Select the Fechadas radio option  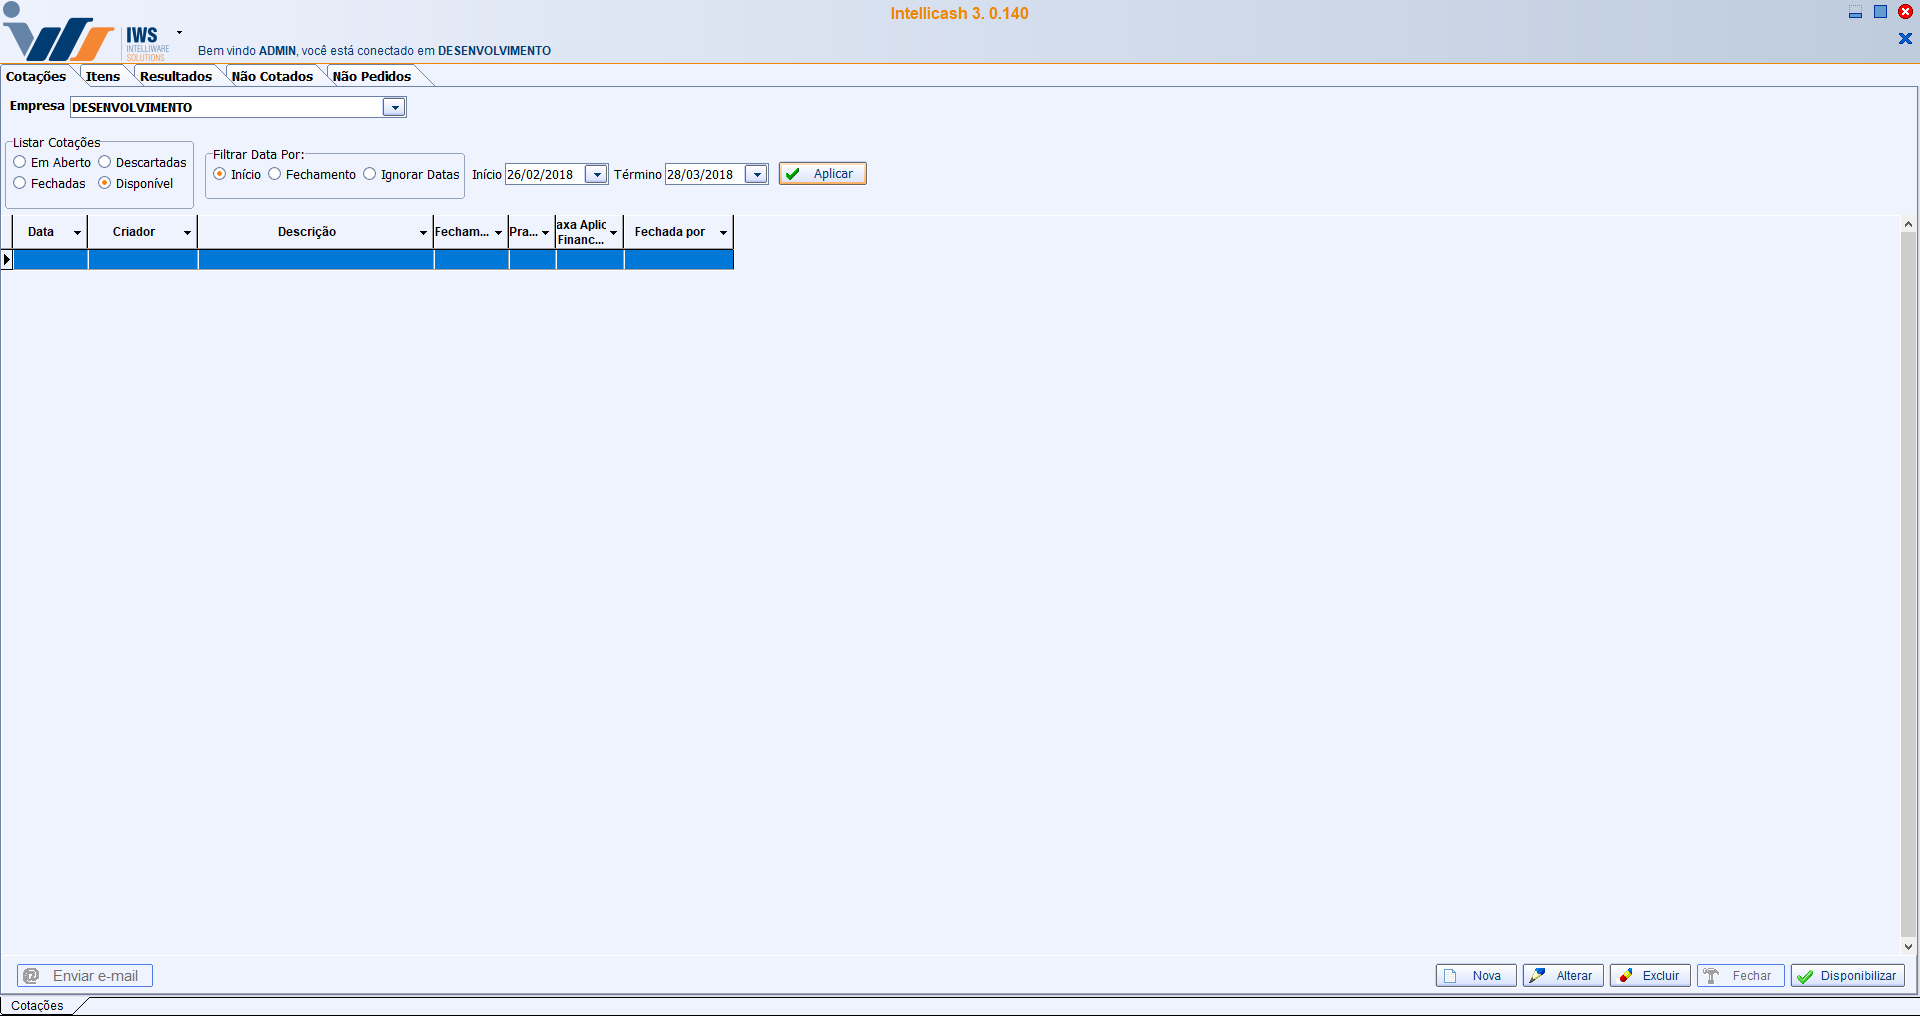[x=20, y=183]
